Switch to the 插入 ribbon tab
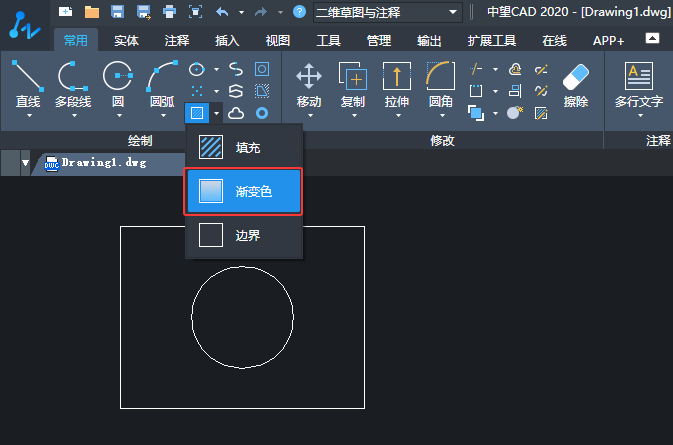The height and width of the screenshot is (445, 673). tap(227, 40)
